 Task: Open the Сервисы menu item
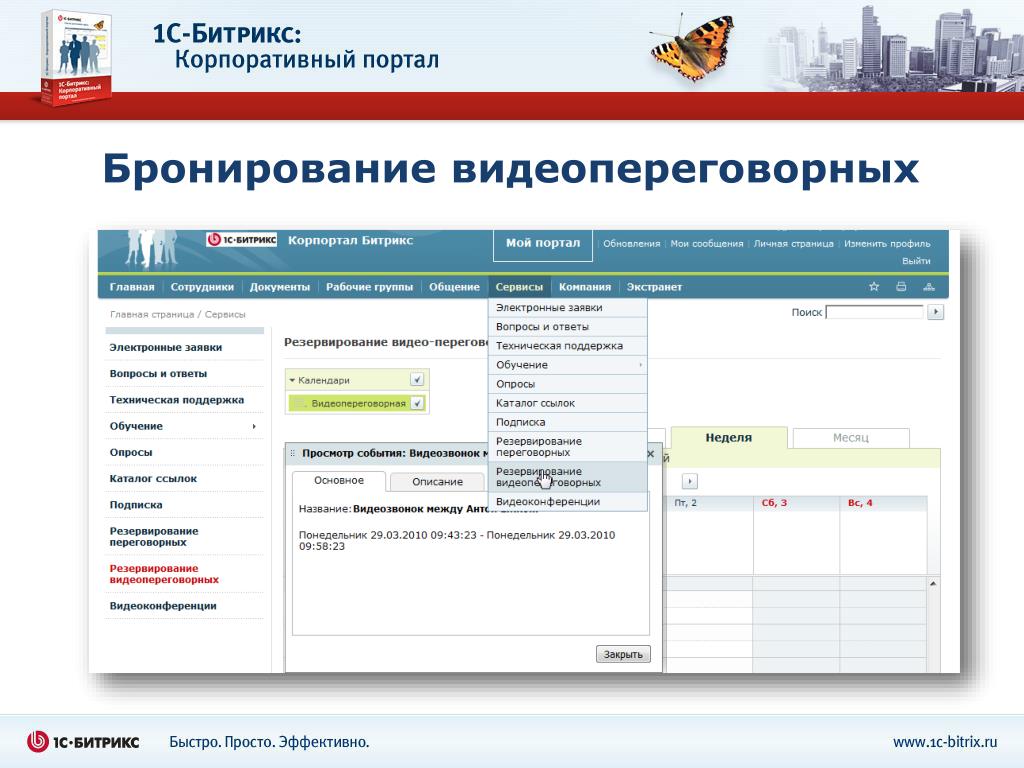519,287
